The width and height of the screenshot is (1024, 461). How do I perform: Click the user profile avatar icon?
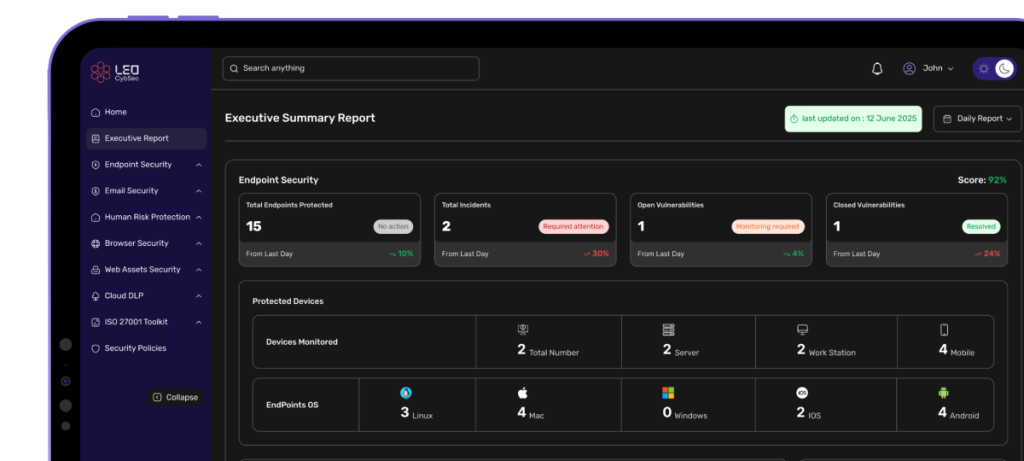point(909,68)
